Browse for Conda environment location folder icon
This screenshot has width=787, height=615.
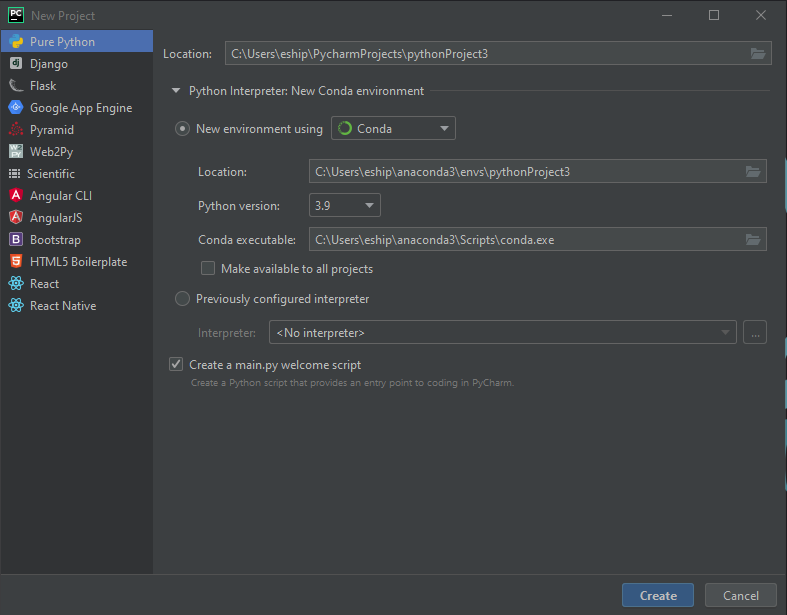[753, 171]
